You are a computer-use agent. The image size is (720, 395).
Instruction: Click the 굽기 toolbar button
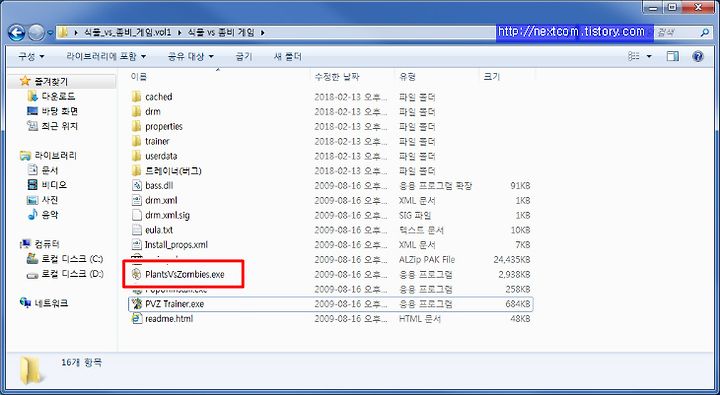[x=244, y=56]
